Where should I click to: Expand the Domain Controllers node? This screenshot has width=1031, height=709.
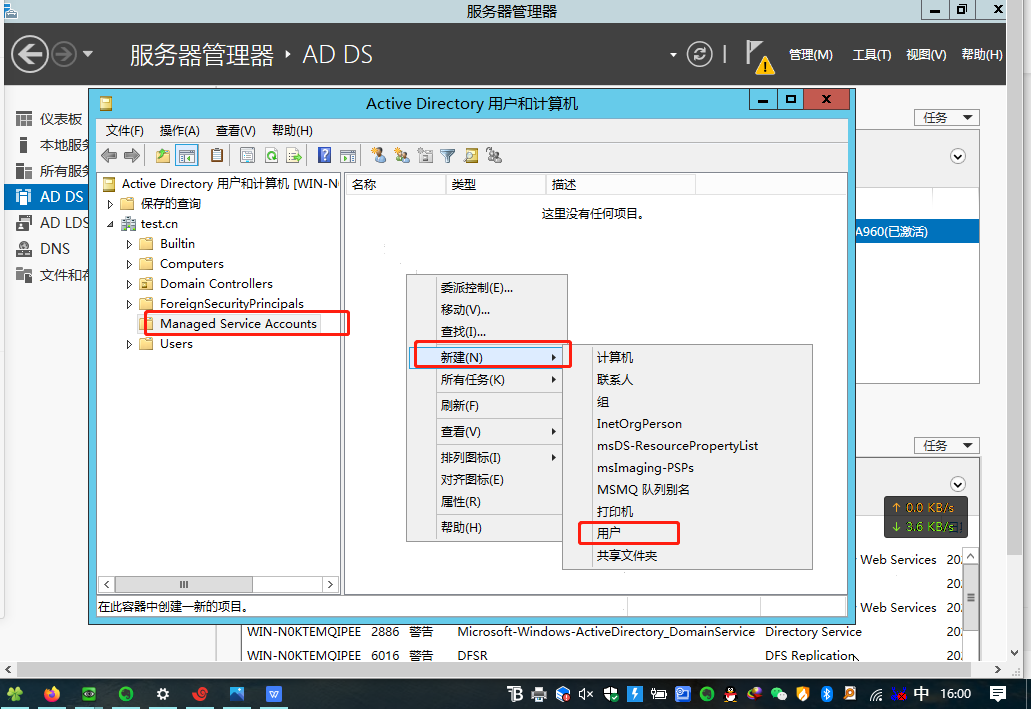coord(130,284)
